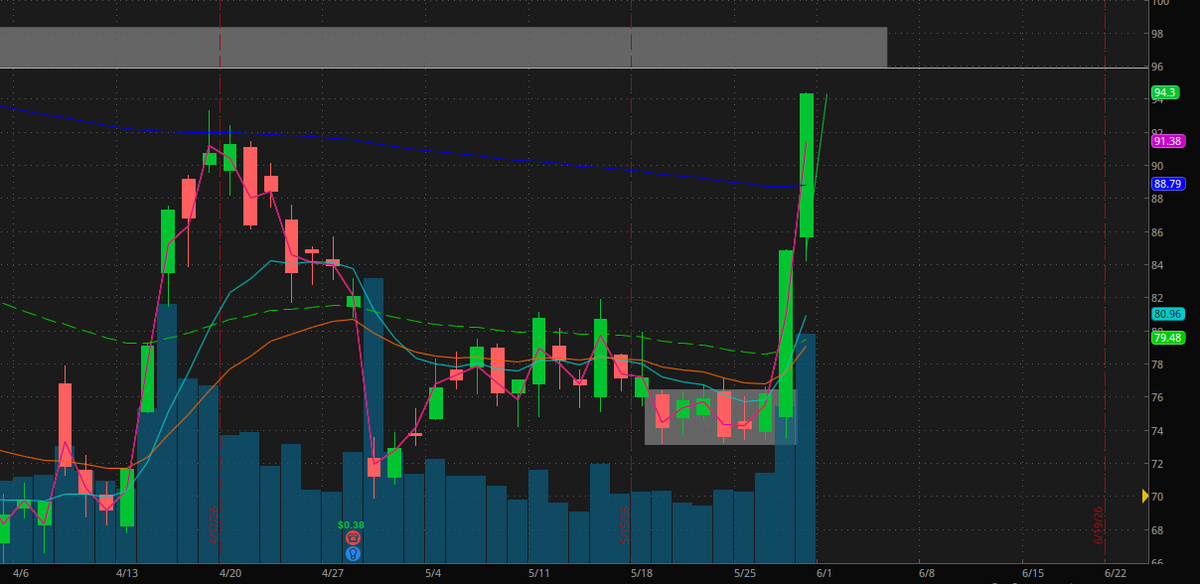Click the red earnings call phone icon

click(x=352, y=538)
